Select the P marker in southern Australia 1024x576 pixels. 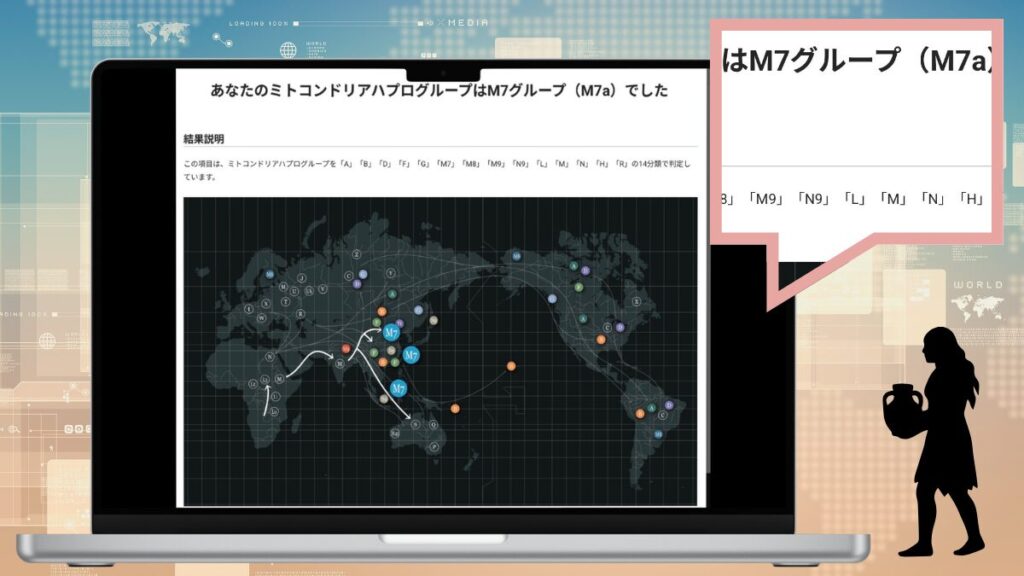click(435, 447)
